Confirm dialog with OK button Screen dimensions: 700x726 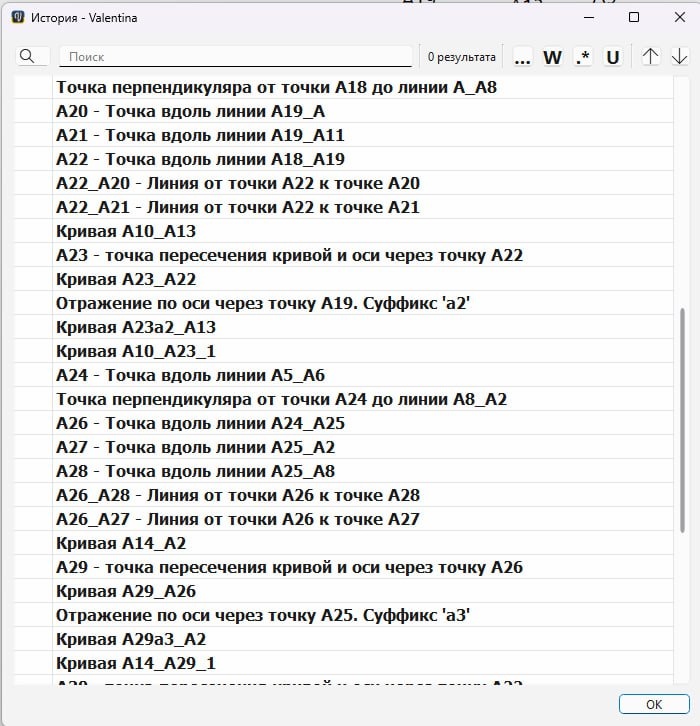coord(654,704)
